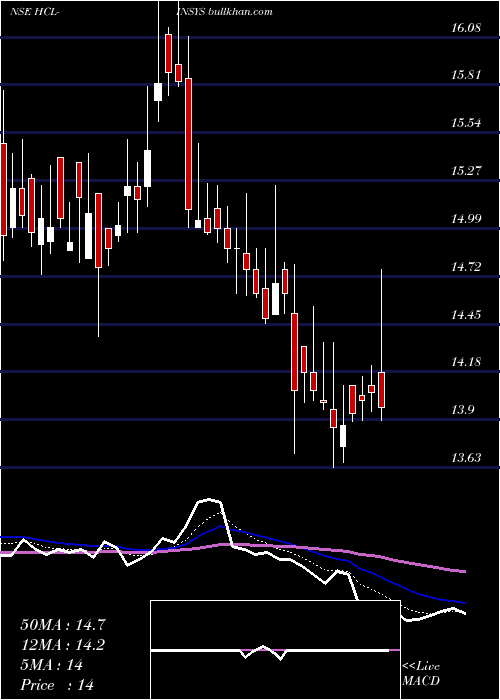Click the 12MA : 14.2 readout
This screenshot has height=700, width=500.
click(63, 645)
